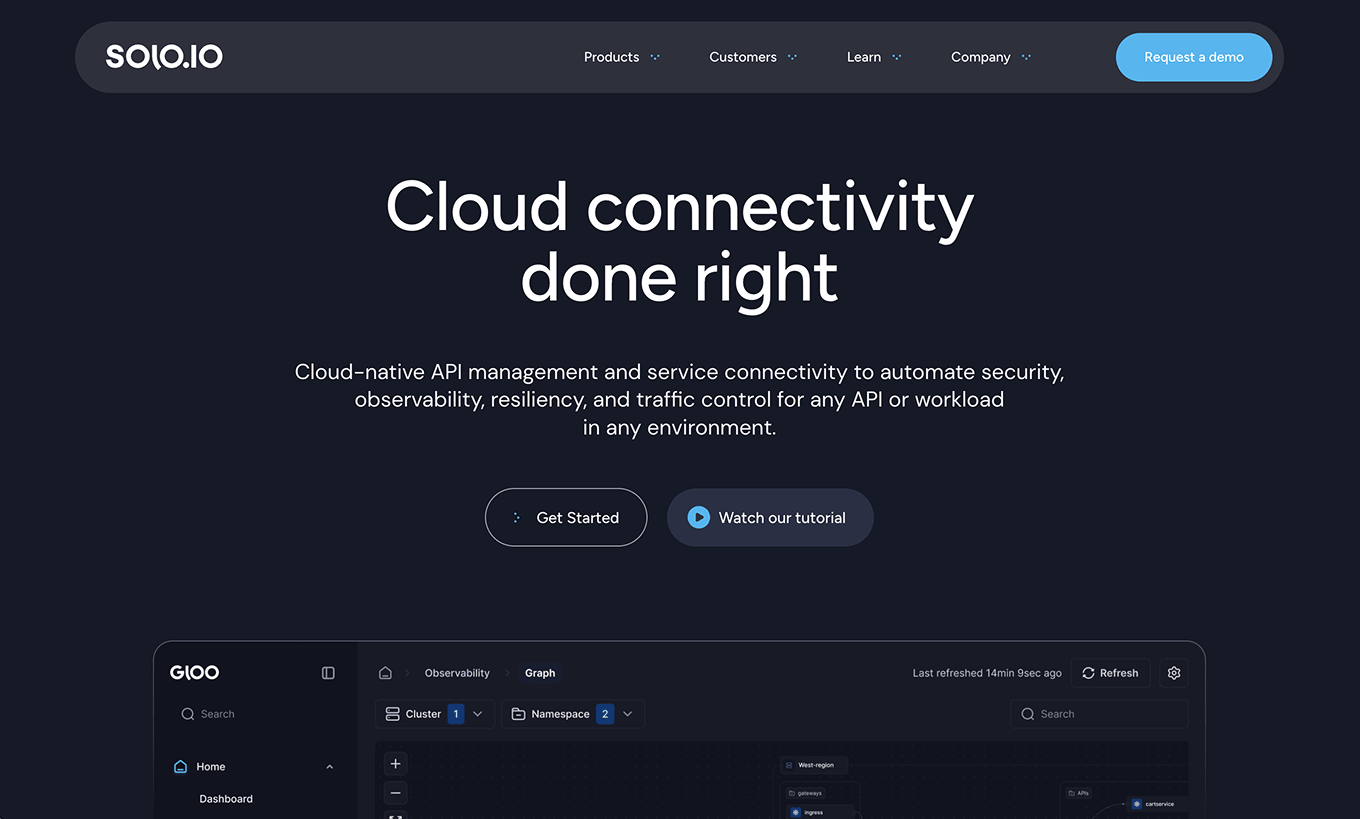This screenshot has width=1360, height=819.
Task: Toggle the Gloo sidebar collapse icon
Action: pyautogui.click(x=328, y=673)
